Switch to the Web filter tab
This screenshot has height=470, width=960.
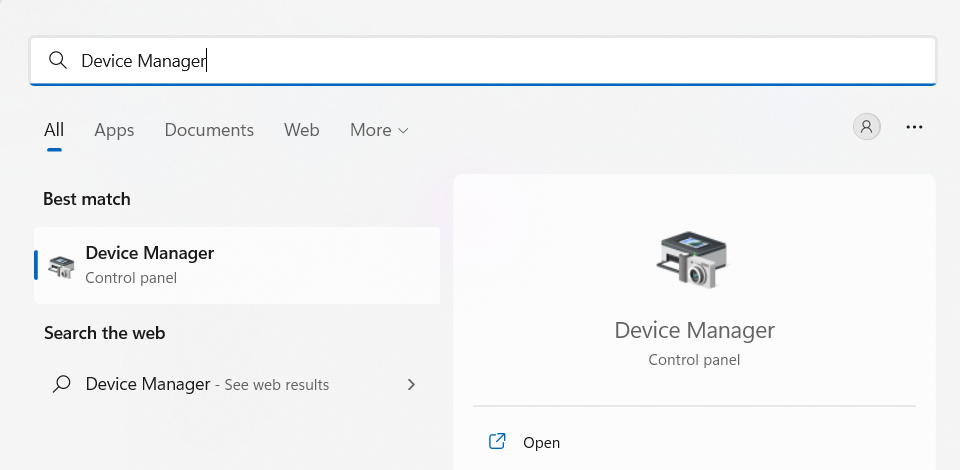[x=301, y=130]
